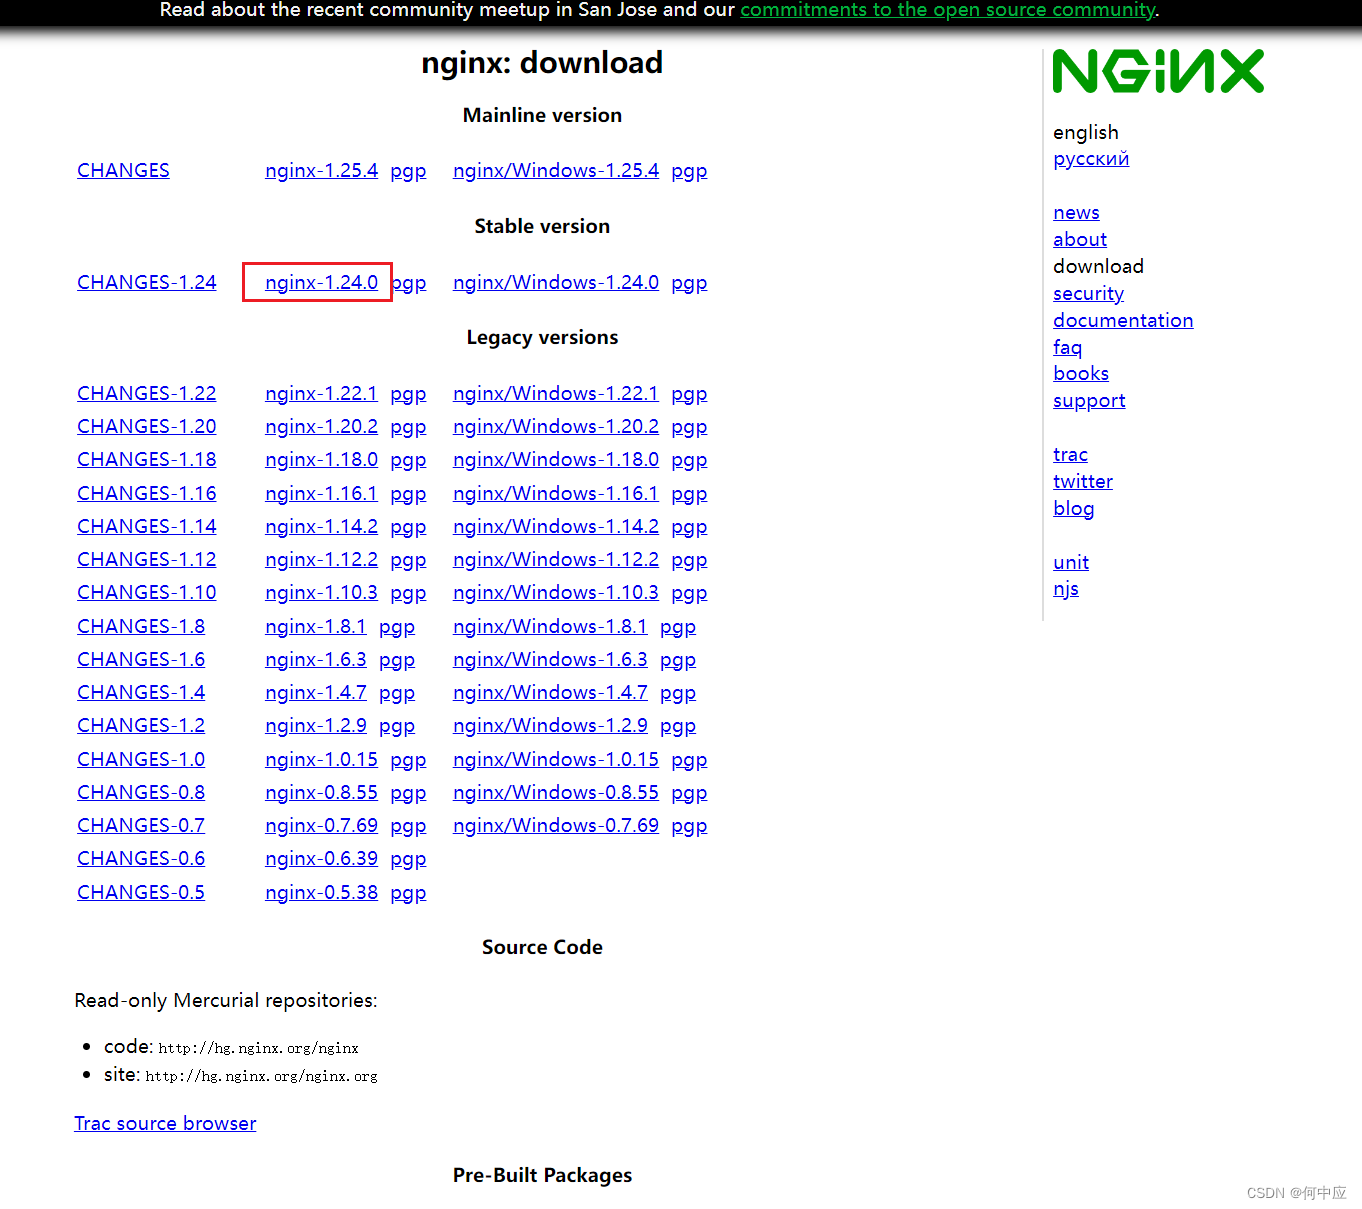Download nginx-0.6.39
This screenshot has height=1209, width=1362.
point(321,859)
